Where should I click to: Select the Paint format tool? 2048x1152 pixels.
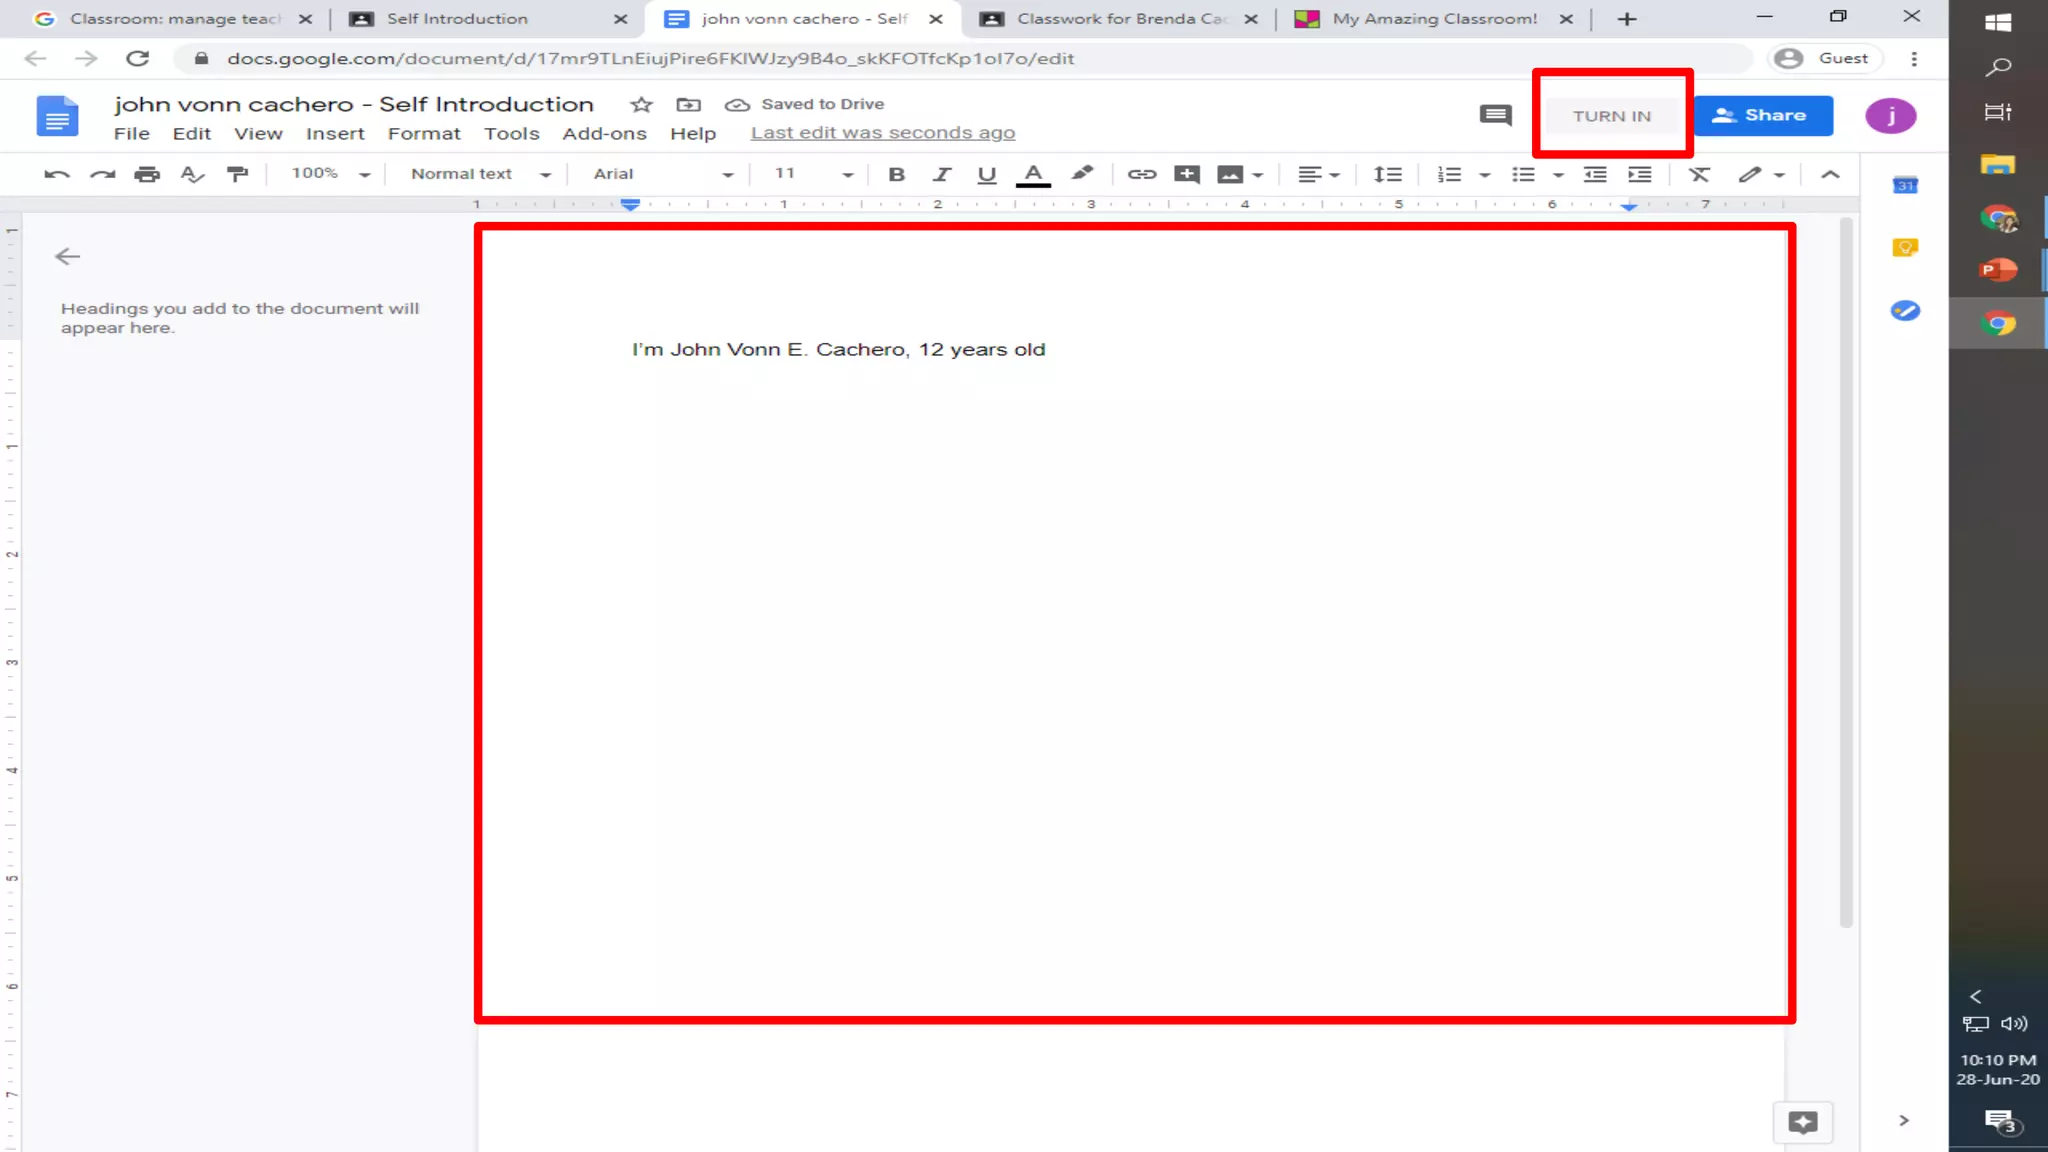click(x=237, y=174)
